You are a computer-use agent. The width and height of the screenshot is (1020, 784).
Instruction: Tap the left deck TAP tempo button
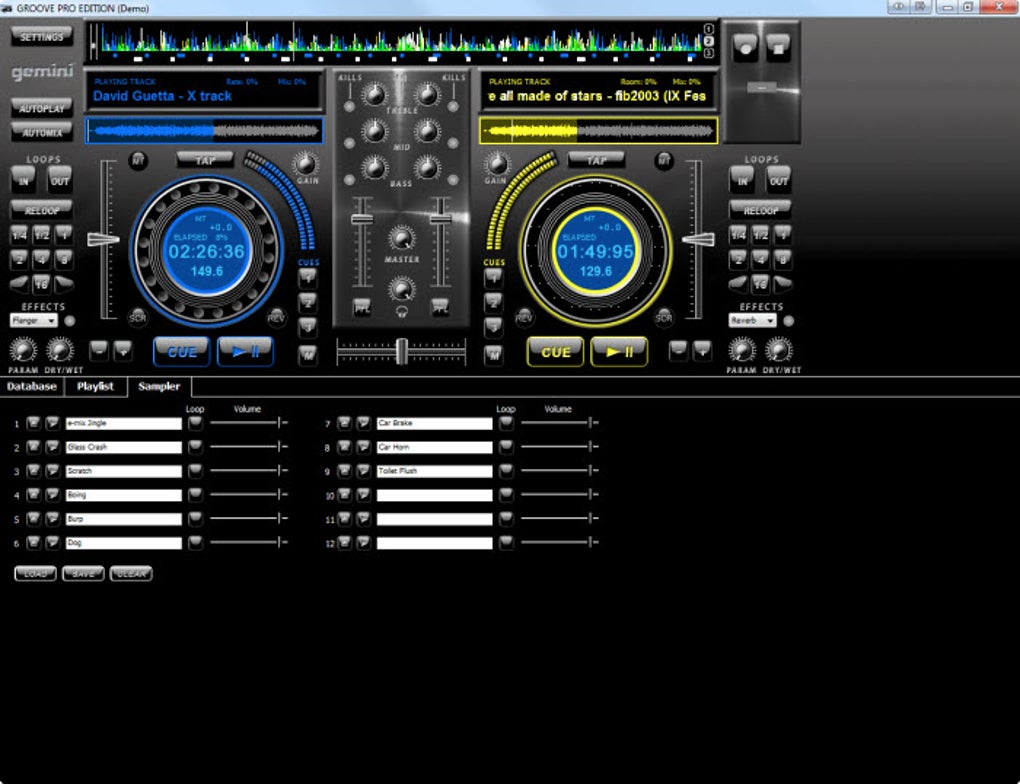(x=205, y=160)
